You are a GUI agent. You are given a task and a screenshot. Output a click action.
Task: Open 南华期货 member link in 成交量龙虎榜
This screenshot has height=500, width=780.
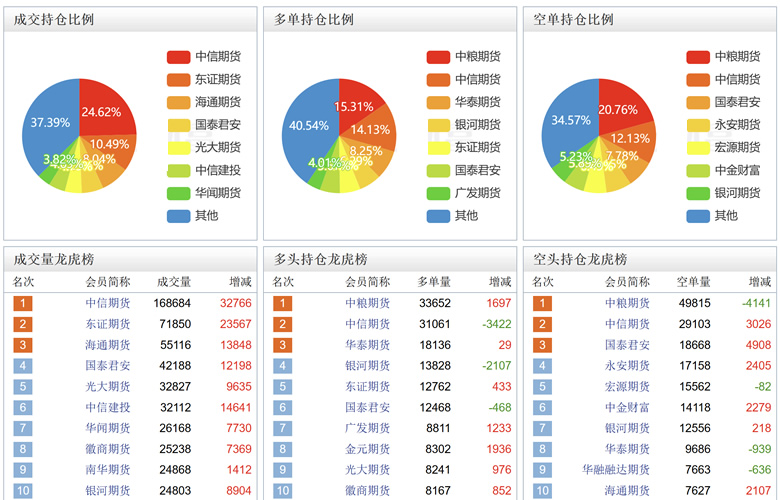click(x=108, y=470)
